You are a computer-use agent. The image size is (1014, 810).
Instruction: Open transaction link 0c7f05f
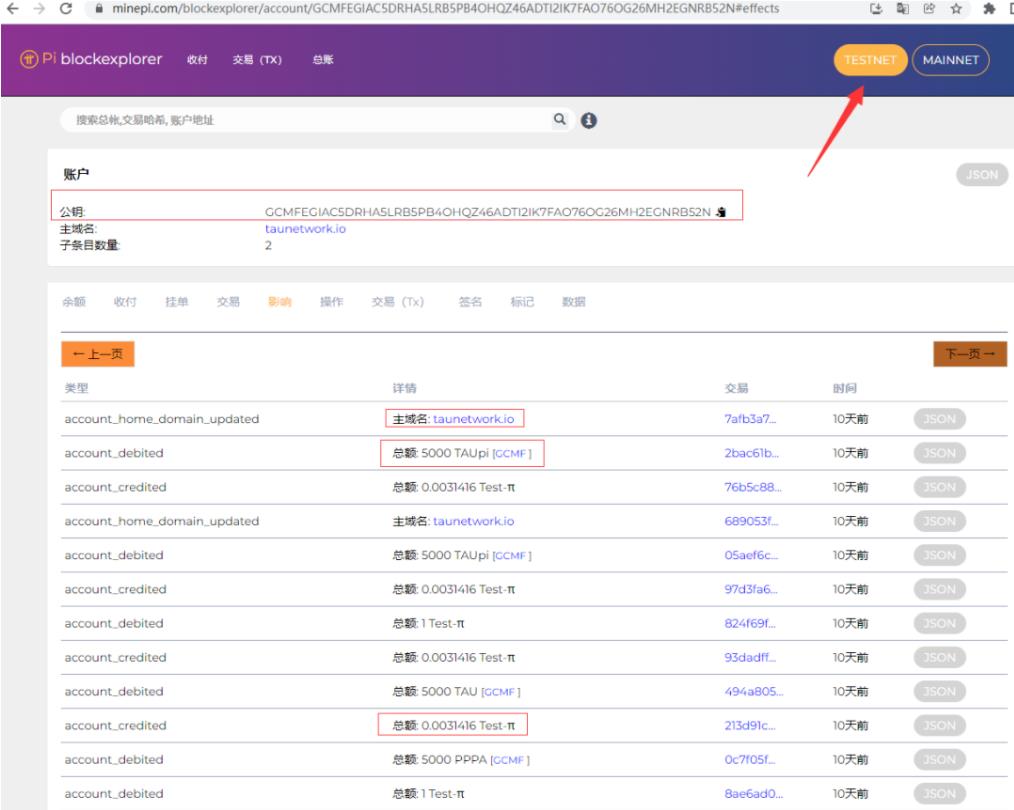pos(750,760)
